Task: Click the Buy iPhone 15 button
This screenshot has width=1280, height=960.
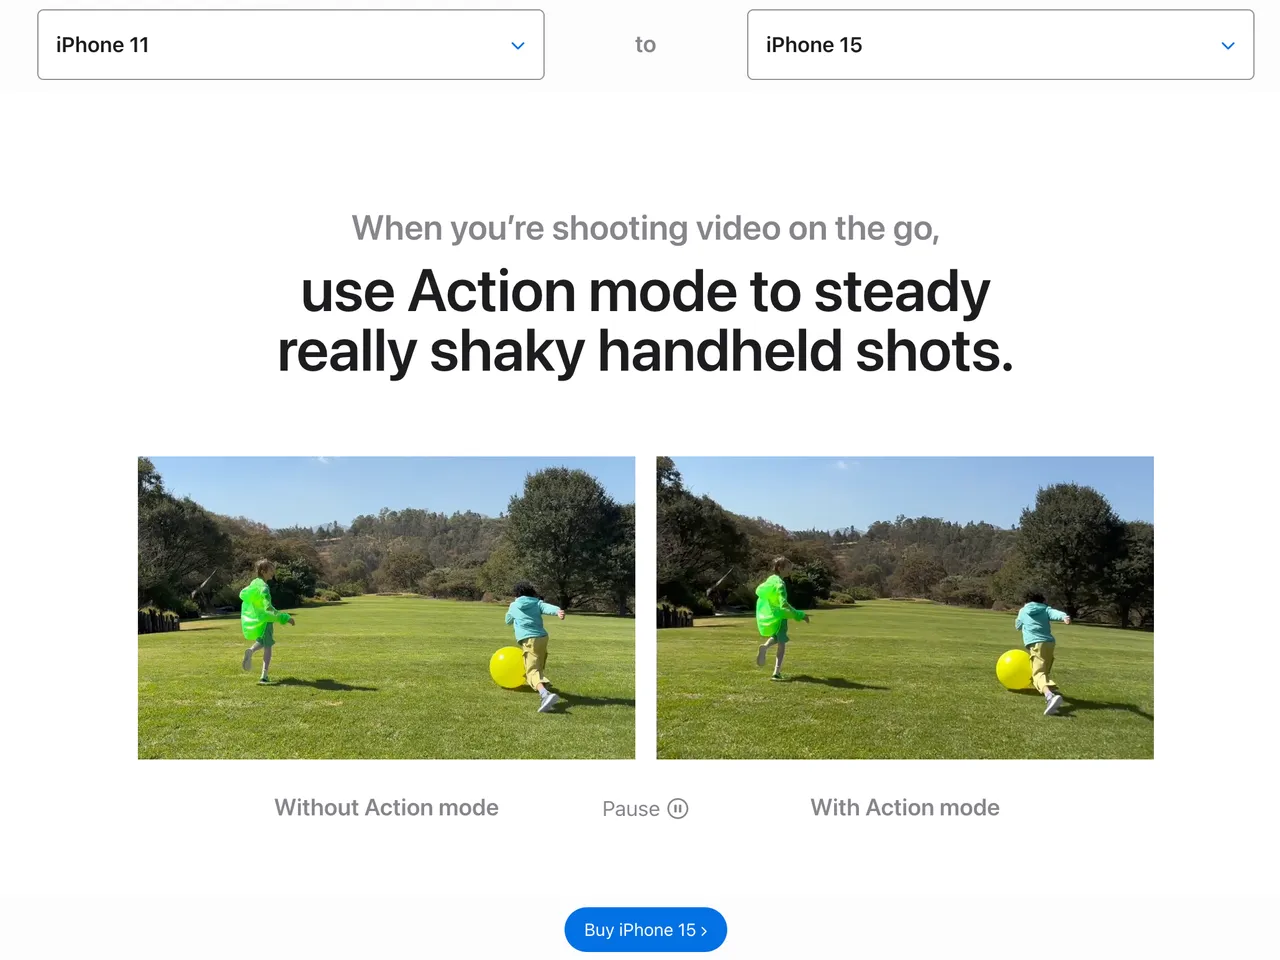Action: click(646, 930)
